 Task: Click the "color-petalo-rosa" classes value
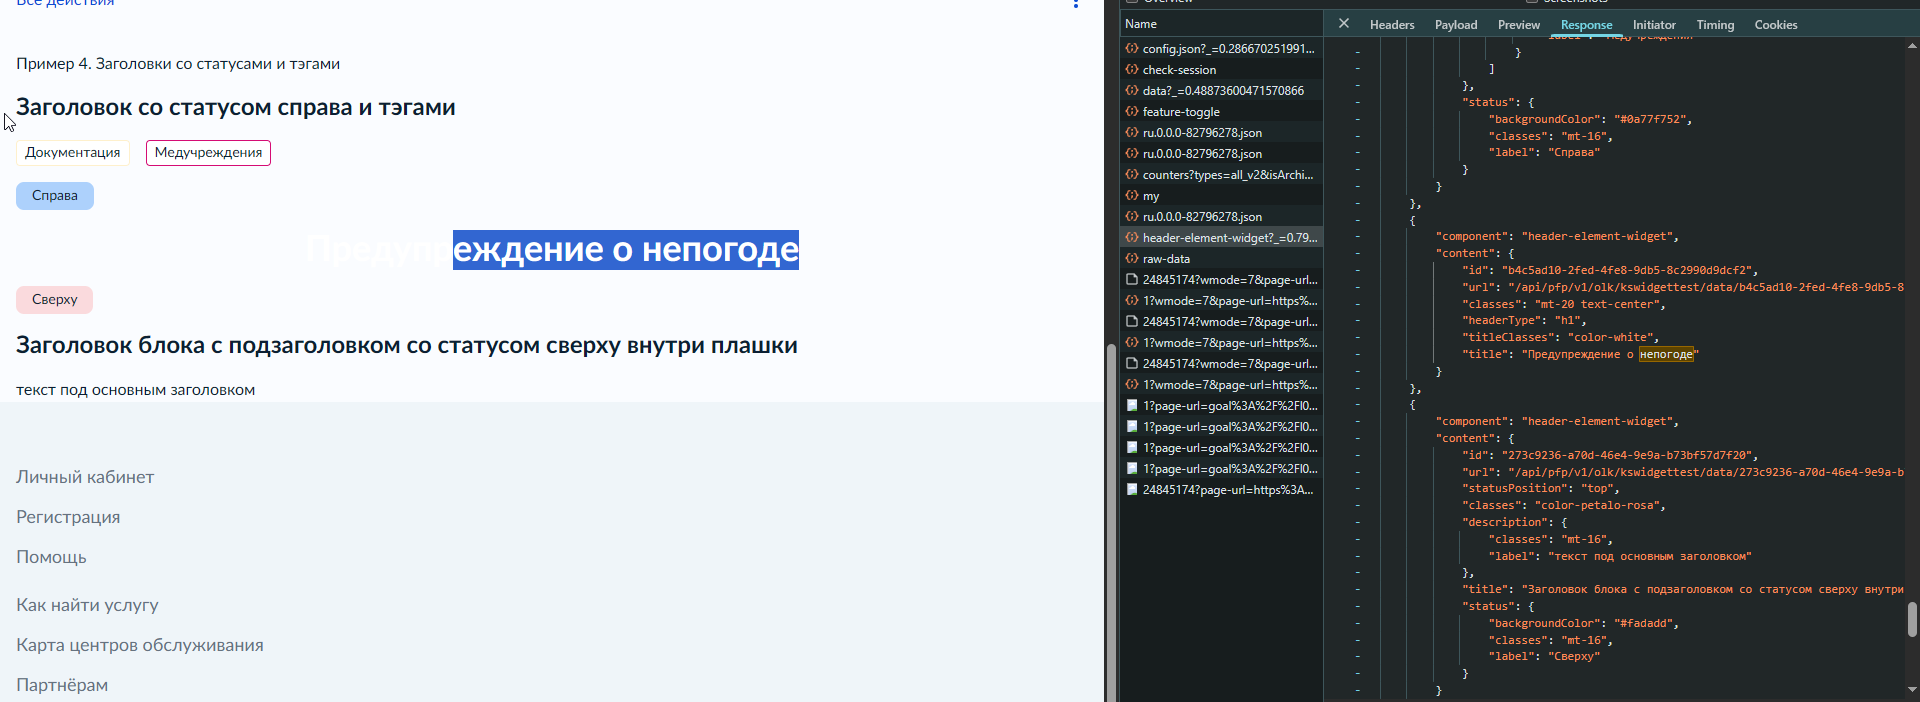click(1598, 505)
